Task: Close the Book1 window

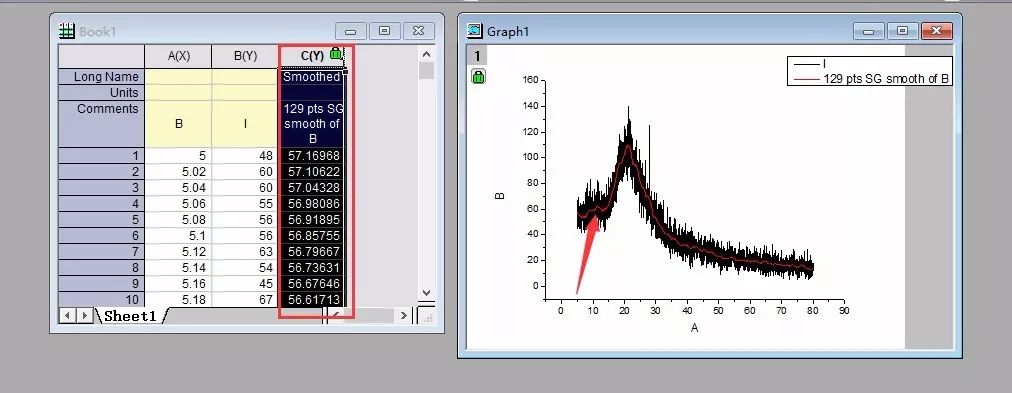Action: (418, 31)
